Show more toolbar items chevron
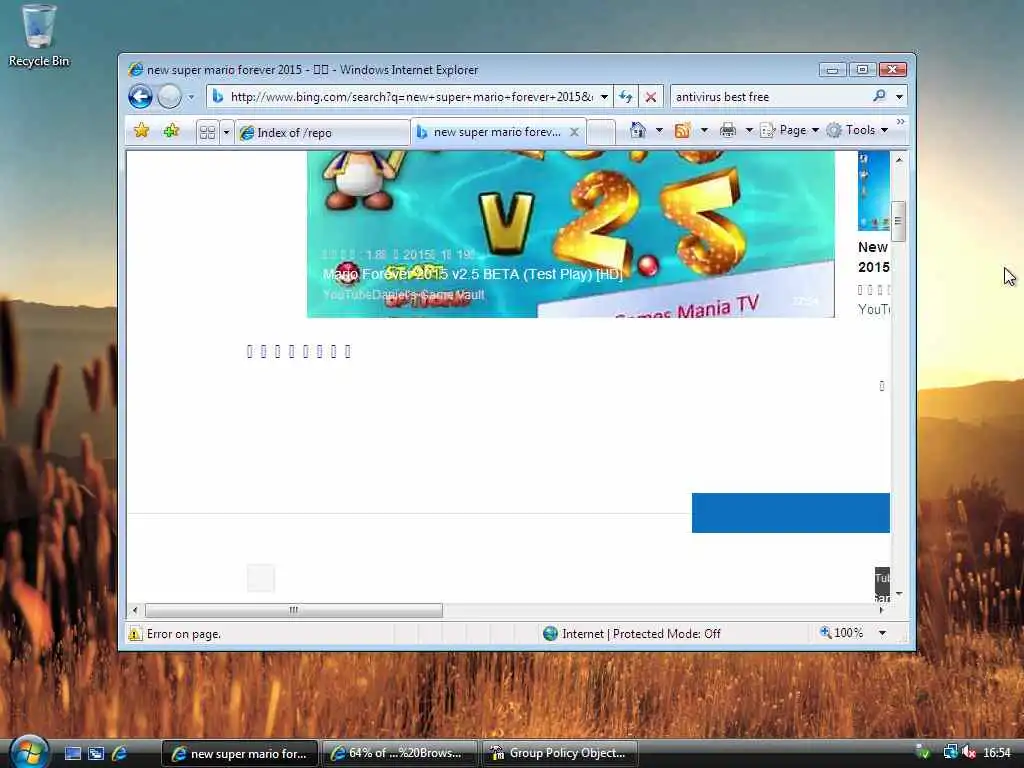Viewport: 1024px width, 768px height. [901, 122]
